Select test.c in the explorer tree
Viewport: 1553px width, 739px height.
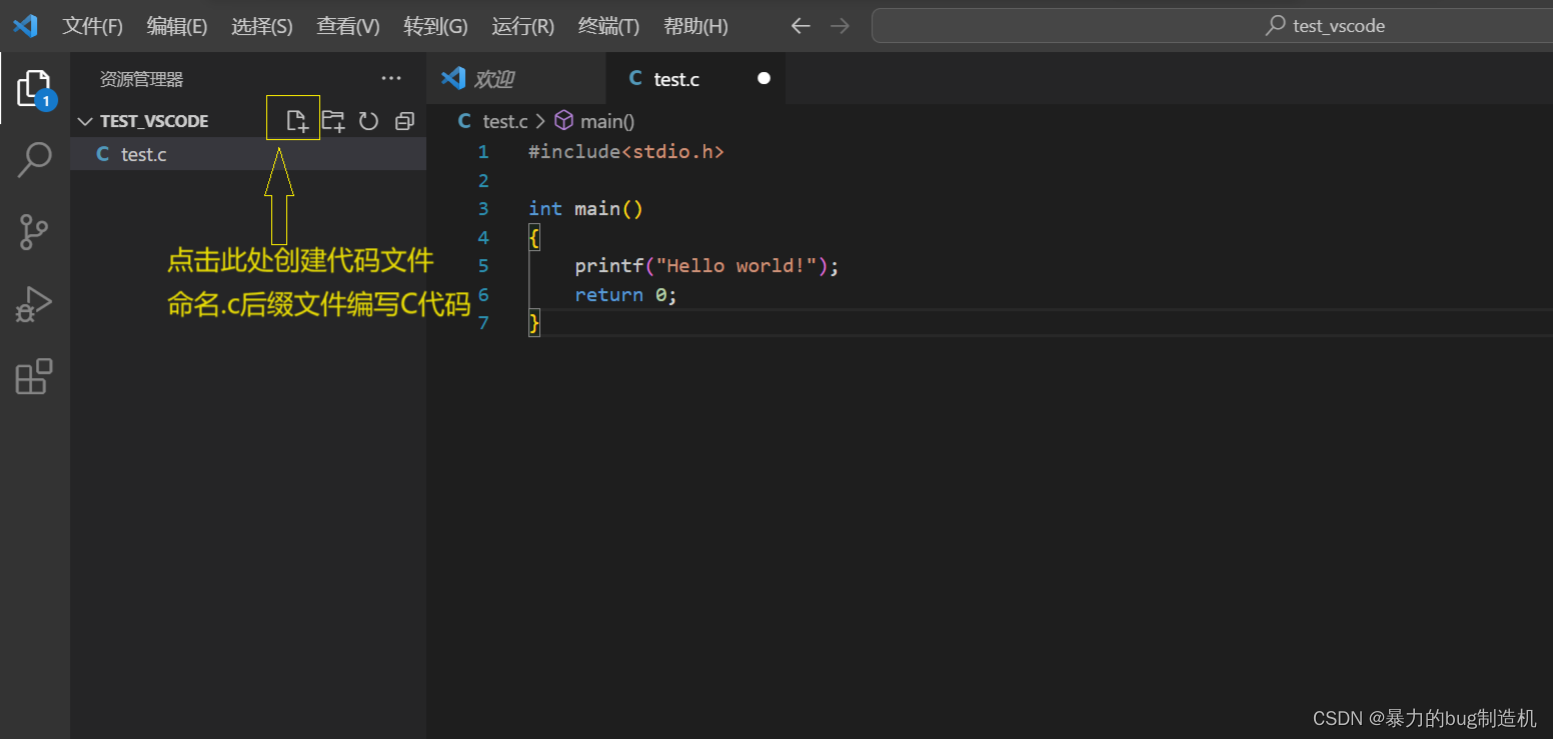pos(248,154)
